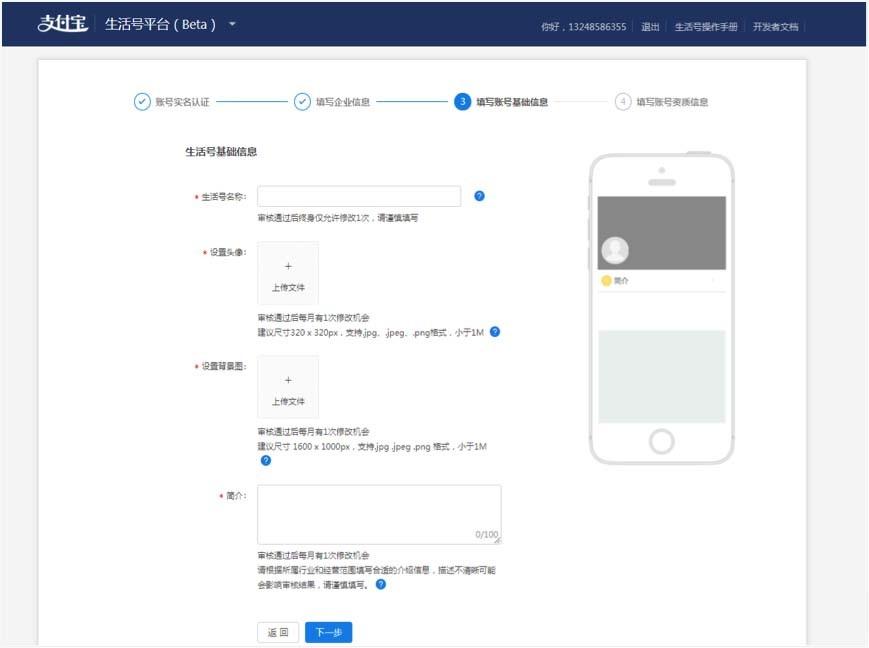Click the checkmark on 账号实名认证 step
Viewport: 869px width, 648px height.
tap(140, 100)
